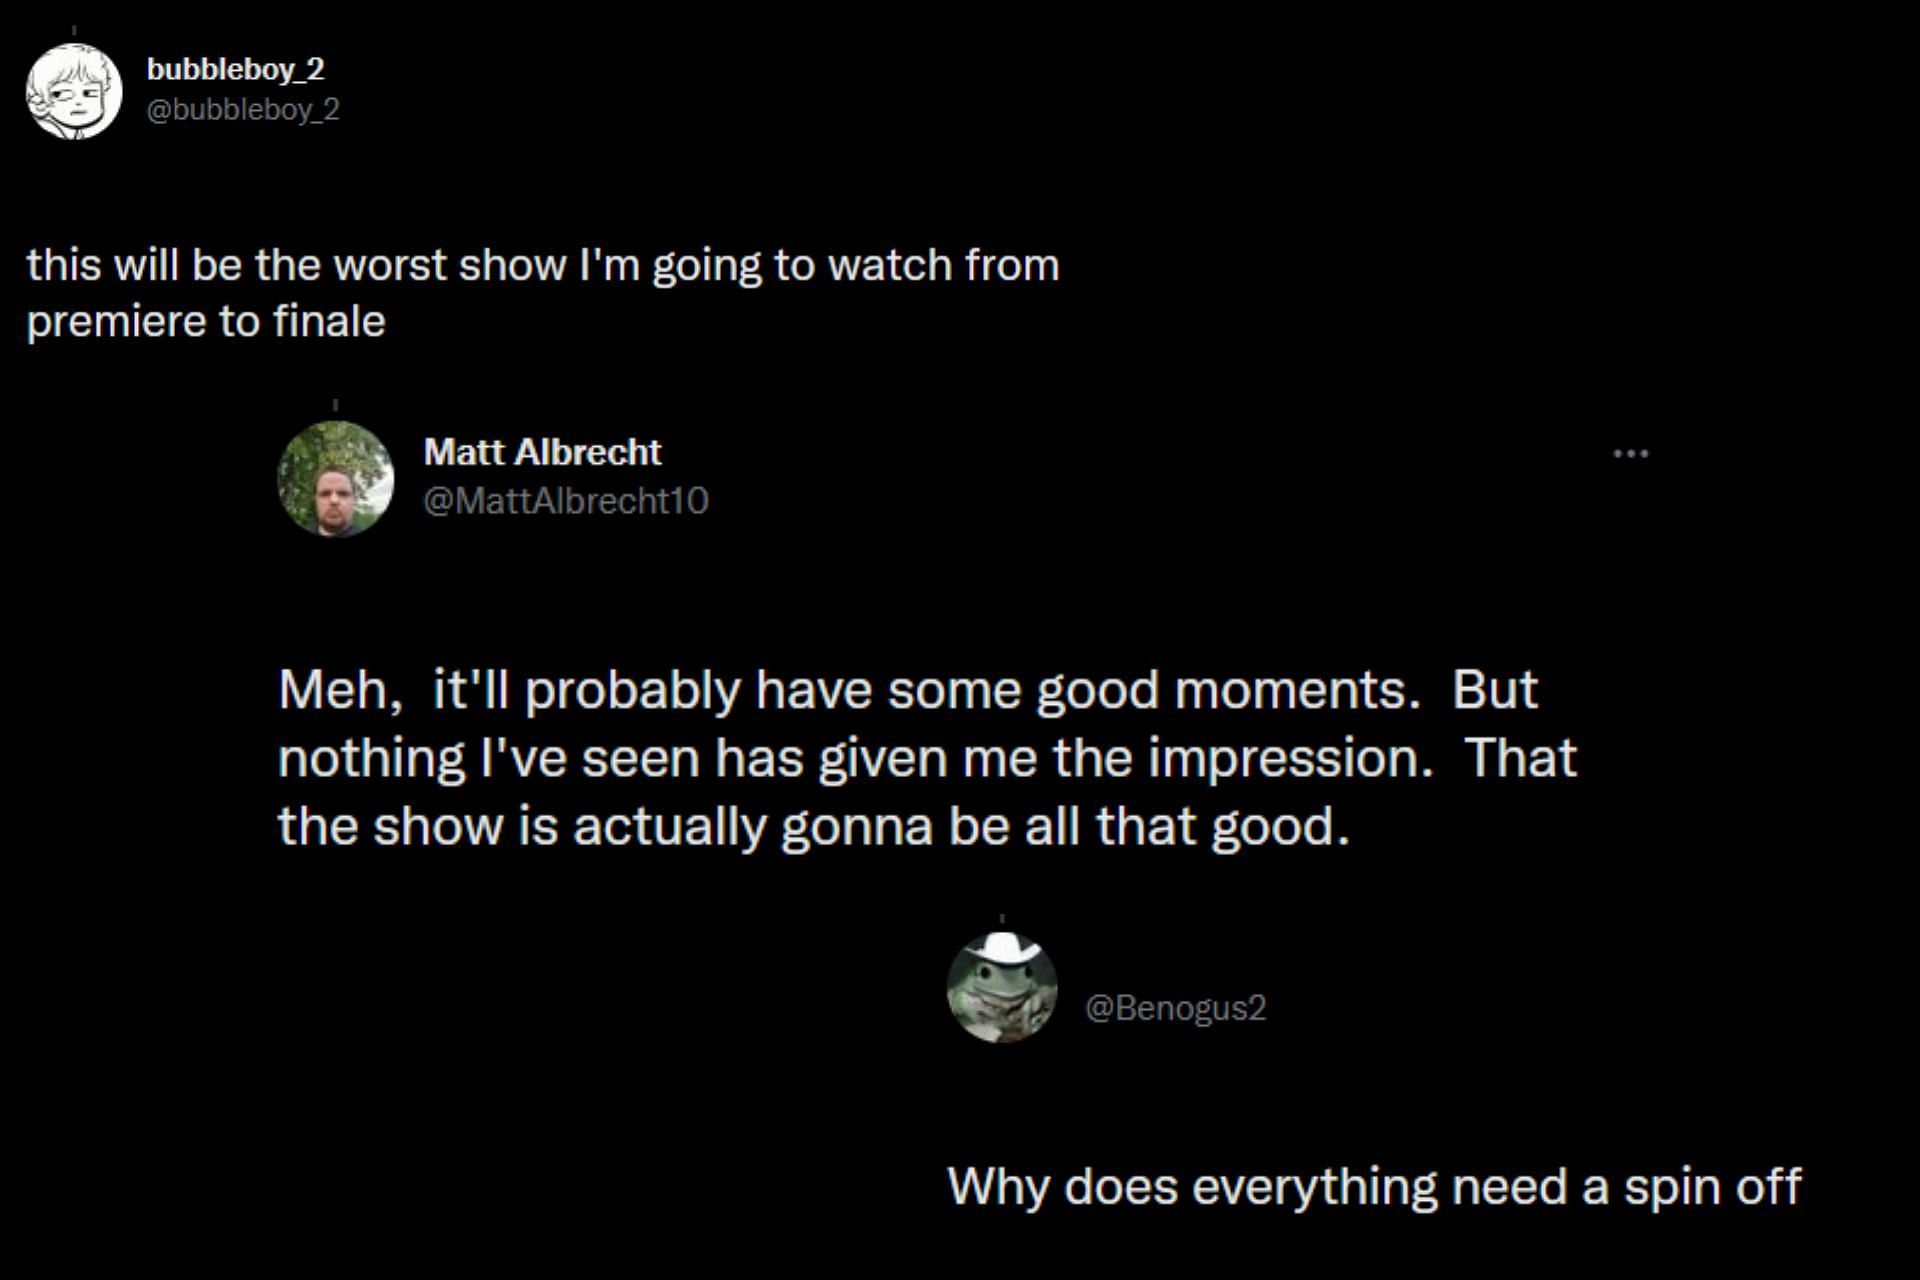The width and height of the screenshot is (1920, 1280).
Task: Click the word "finale" in the first tweet
Action: (329, 322)
